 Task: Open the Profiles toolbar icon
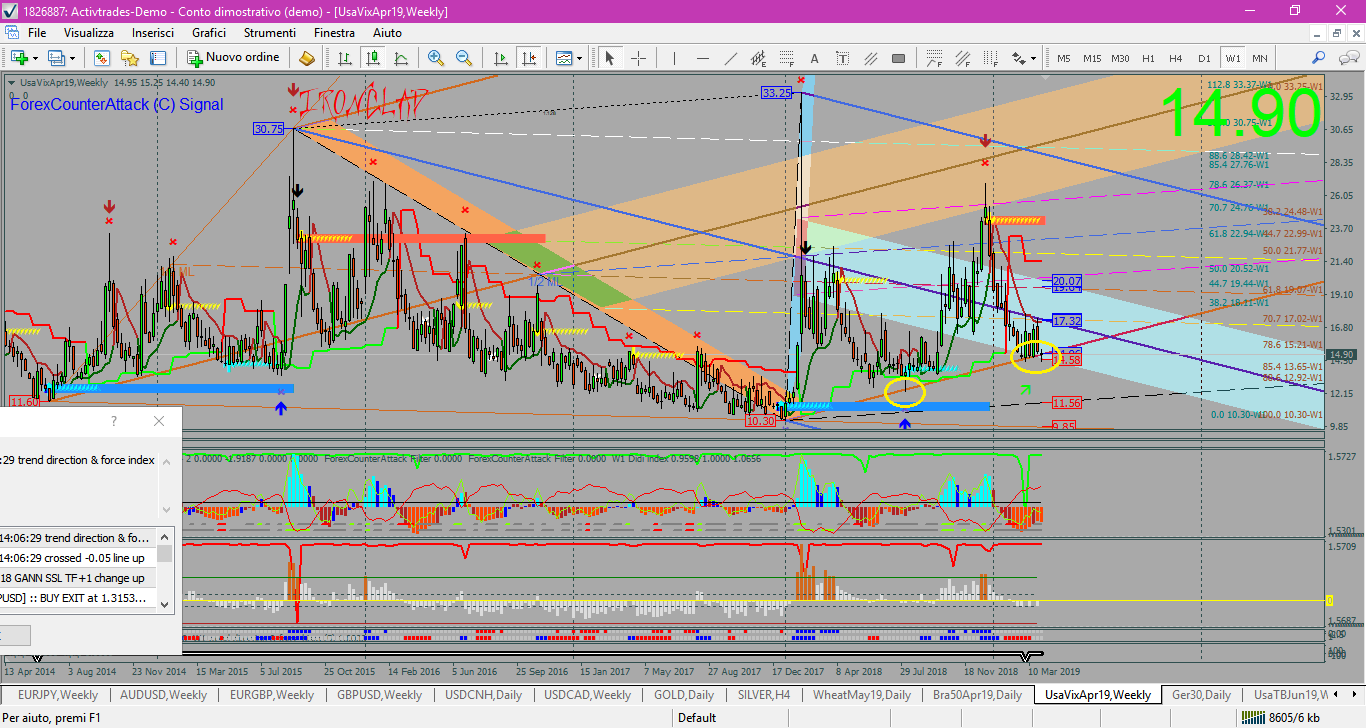pyautogui.click(x=59, y=58)
